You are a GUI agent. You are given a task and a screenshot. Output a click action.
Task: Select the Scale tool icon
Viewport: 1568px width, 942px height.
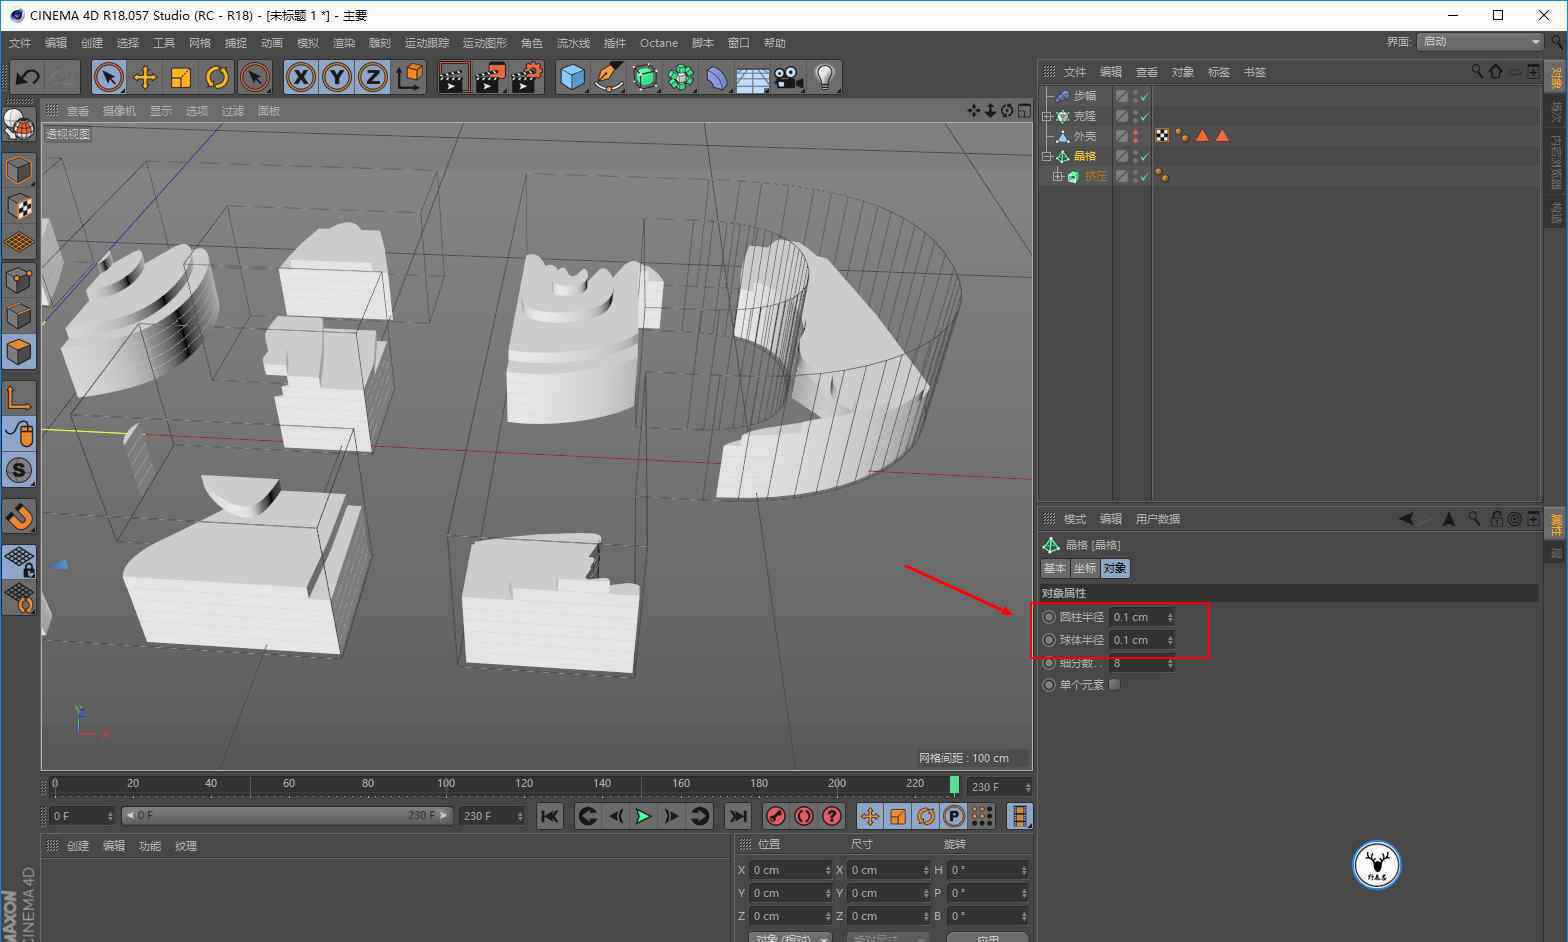pos(181,77)
